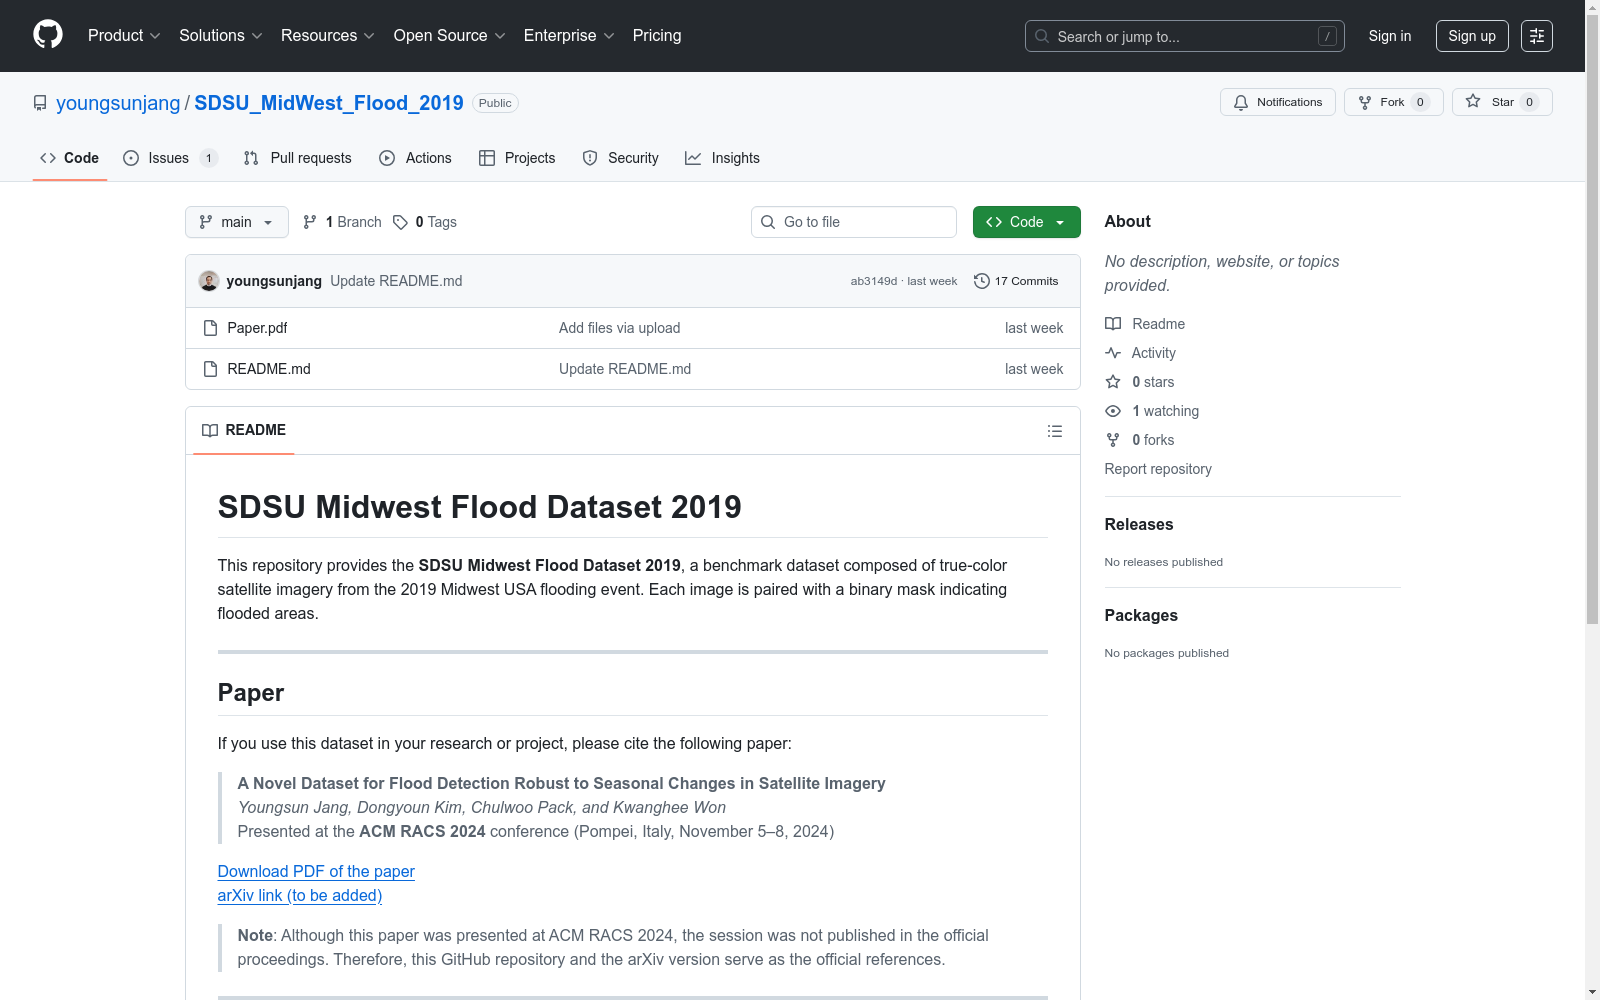The height and width of the screenshot is (1000, 1600).
Task: Fork the repository
Action: coord(1394,102)
